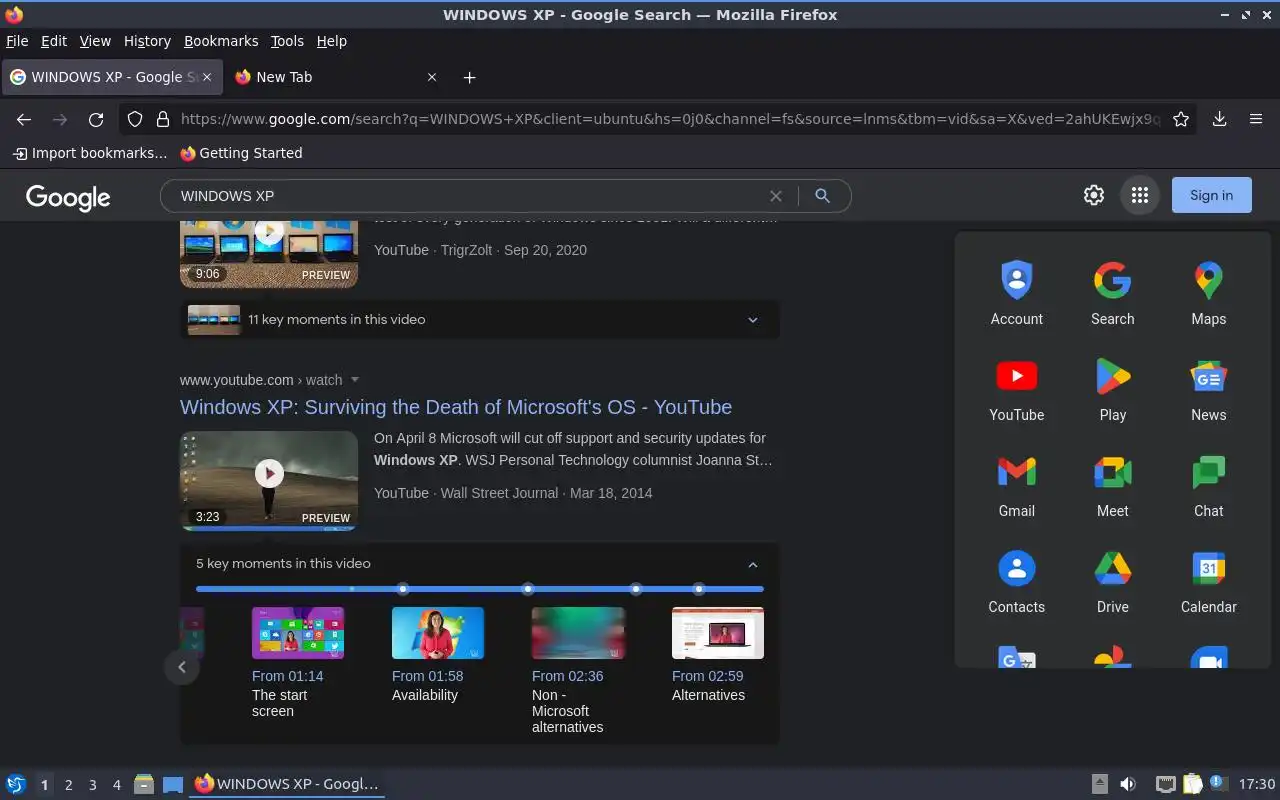The image size is (1280, 800).
Task: Open Google News from apps panel
Action: click(x=1208, y=389)
